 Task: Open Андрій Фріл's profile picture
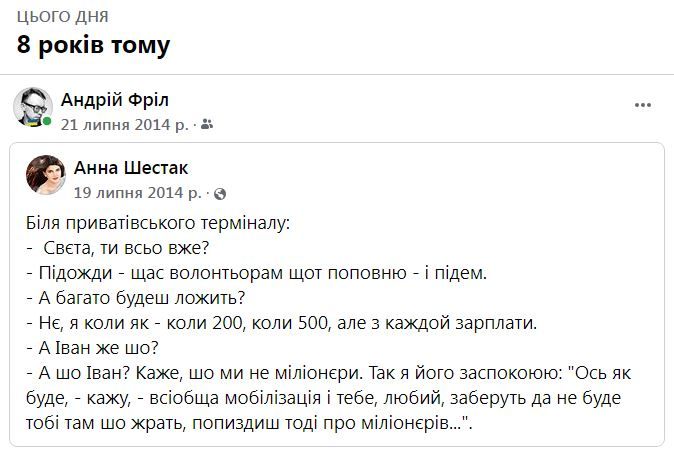tap(32, 107)
